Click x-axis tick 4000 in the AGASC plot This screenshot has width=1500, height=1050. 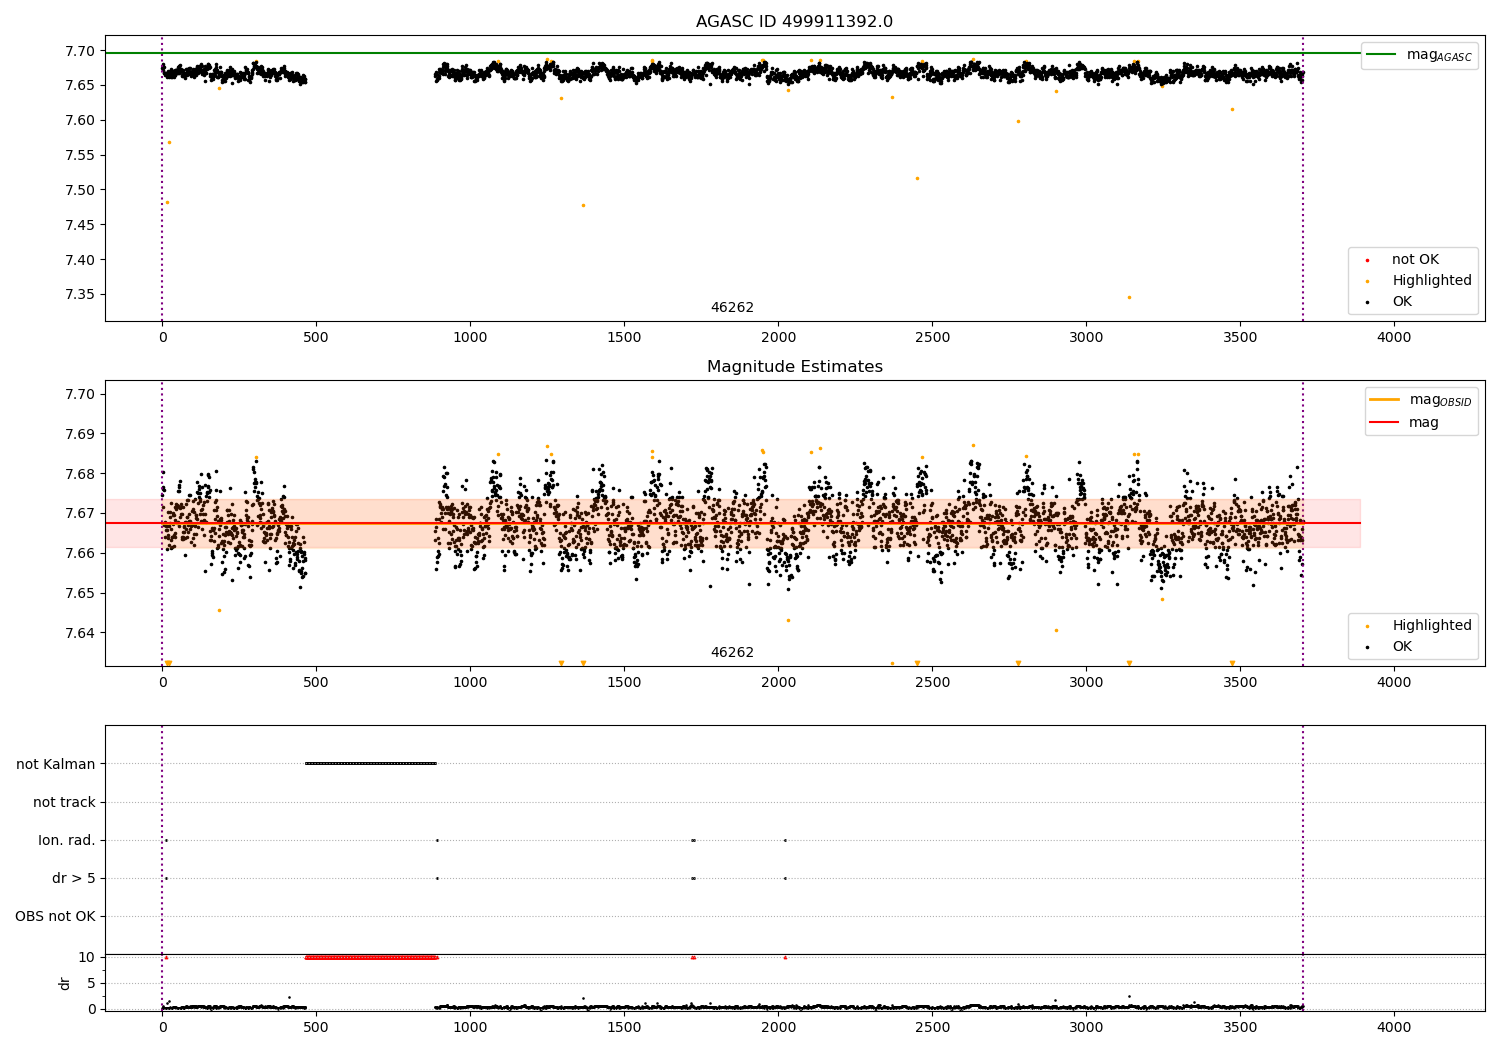[1394, 338]
